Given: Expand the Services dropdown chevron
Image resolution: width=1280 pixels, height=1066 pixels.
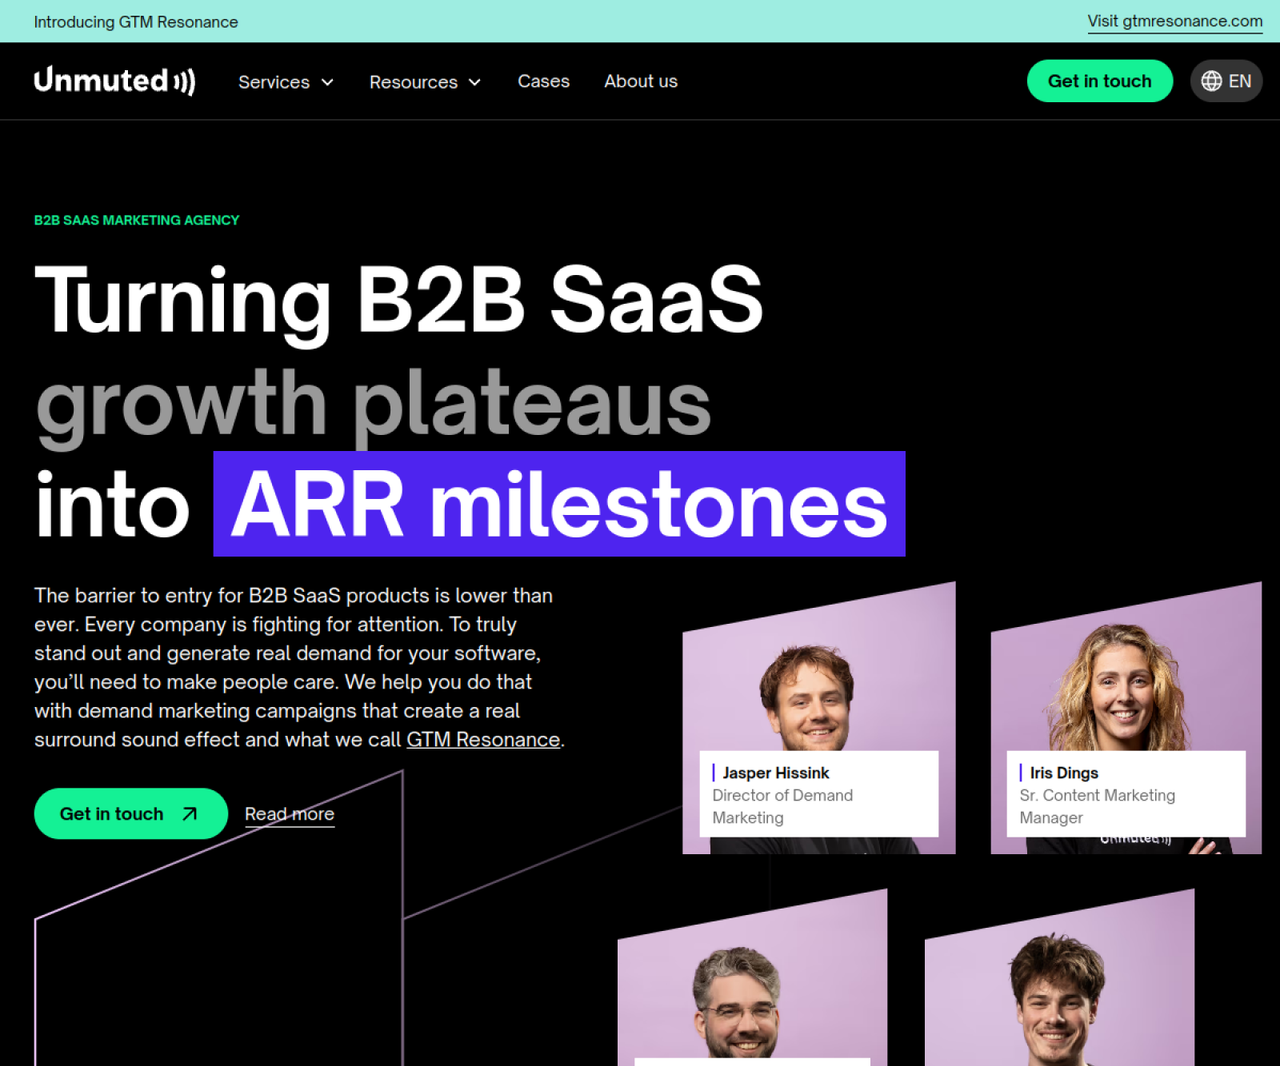Looking at the screenshot, I should point(327,82).
